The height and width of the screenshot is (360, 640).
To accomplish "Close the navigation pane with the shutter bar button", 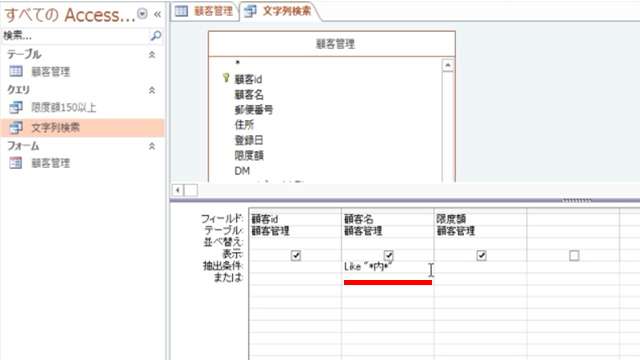I will click(158, 14).
